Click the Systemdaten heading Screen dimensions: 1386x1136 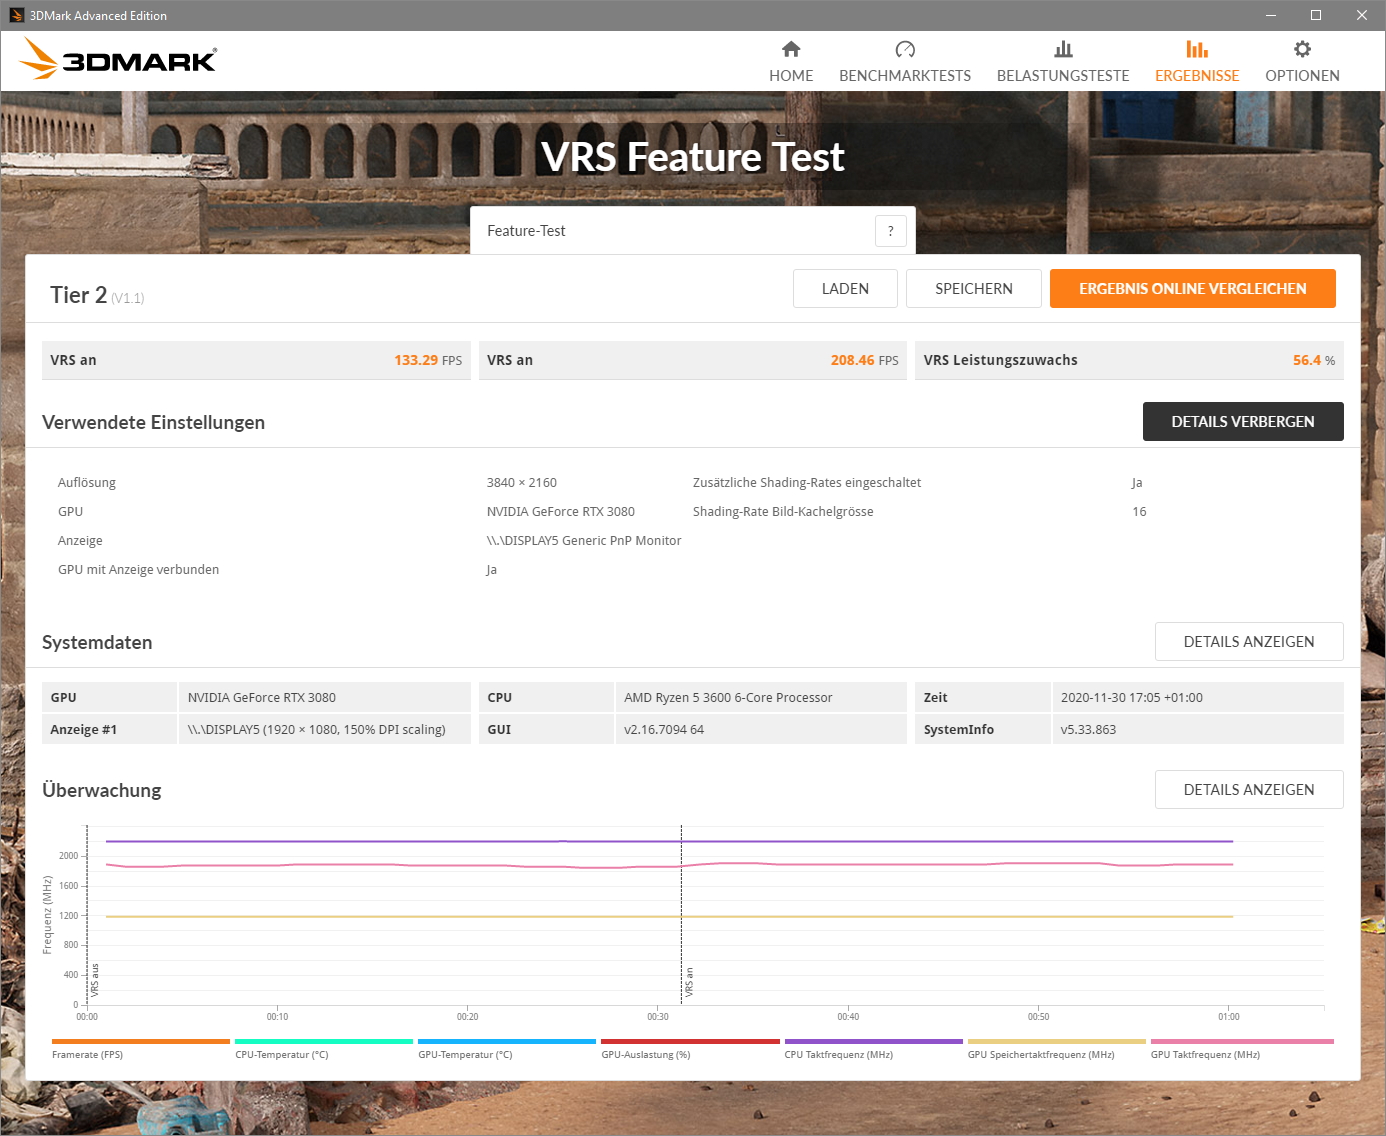pos(97,642)
